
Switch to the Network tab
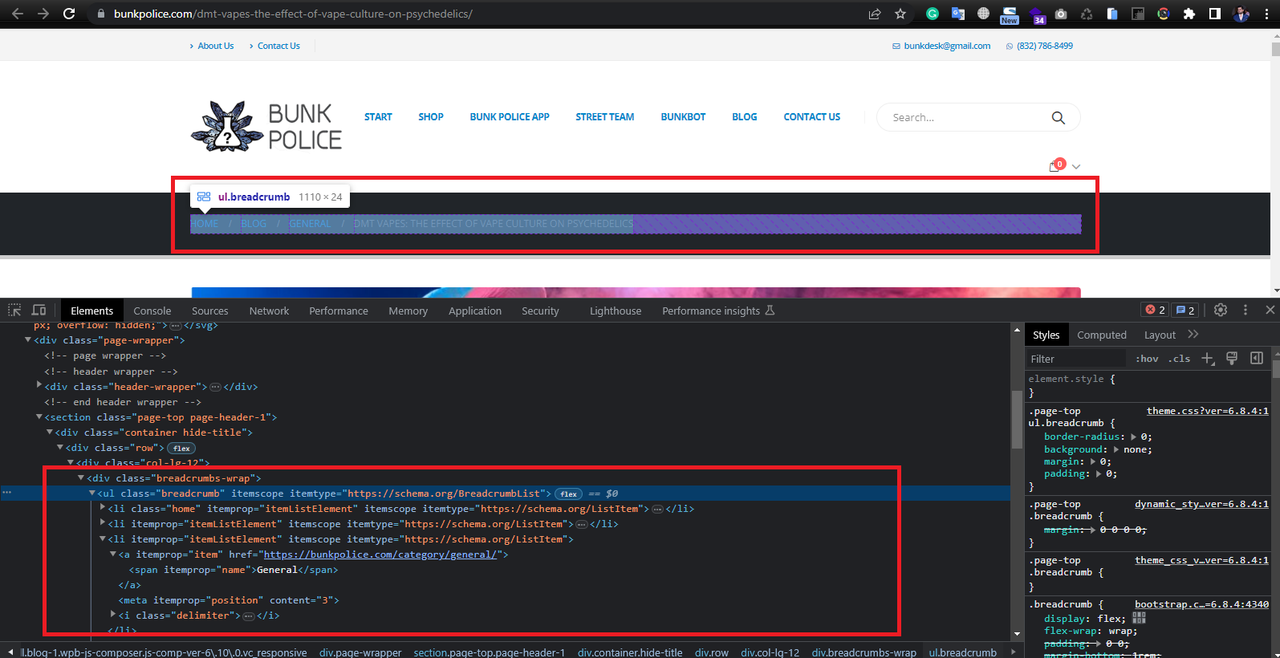point(269,311)
